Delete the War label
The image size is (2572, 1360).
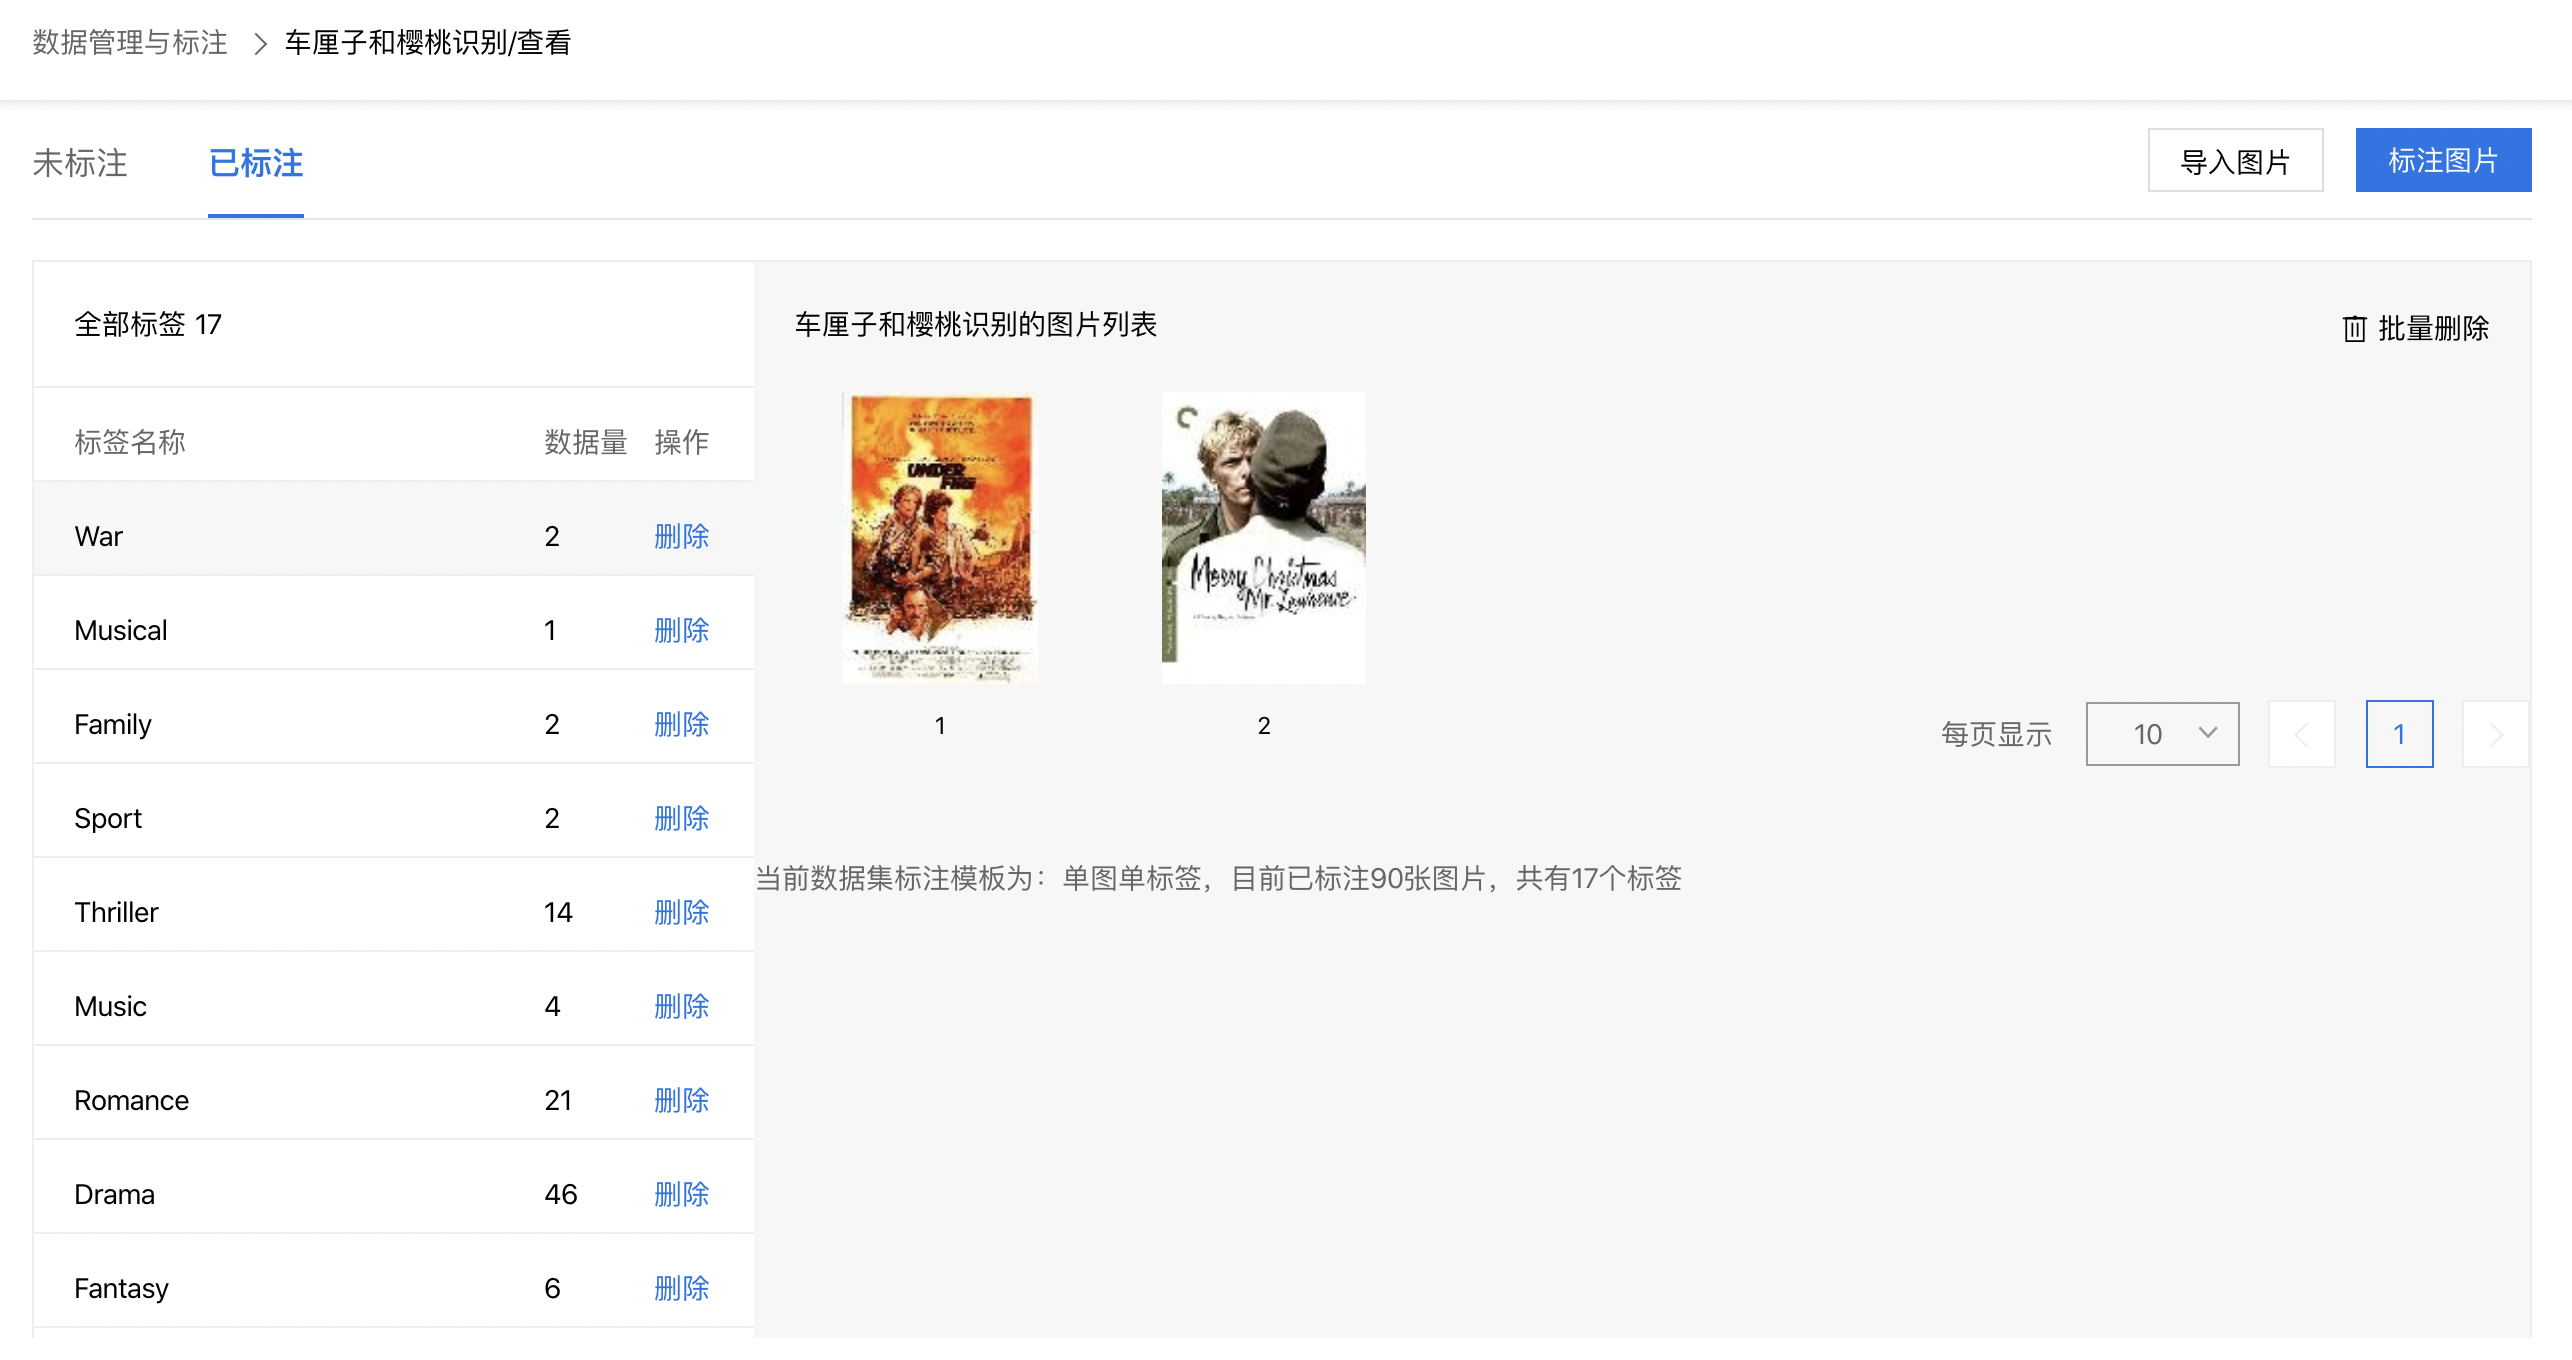[681, 536]
